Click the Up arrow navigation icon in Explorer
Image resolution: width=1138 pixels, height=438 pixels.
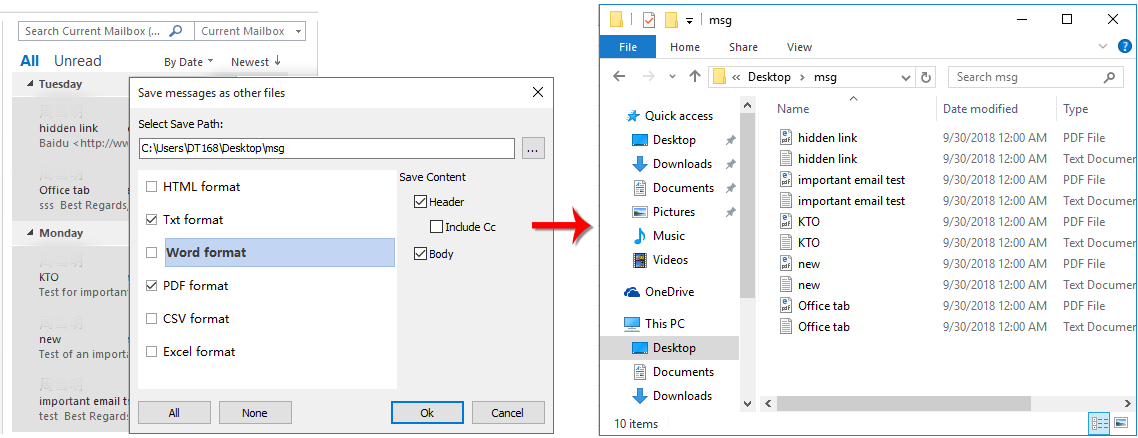(695, 77)
